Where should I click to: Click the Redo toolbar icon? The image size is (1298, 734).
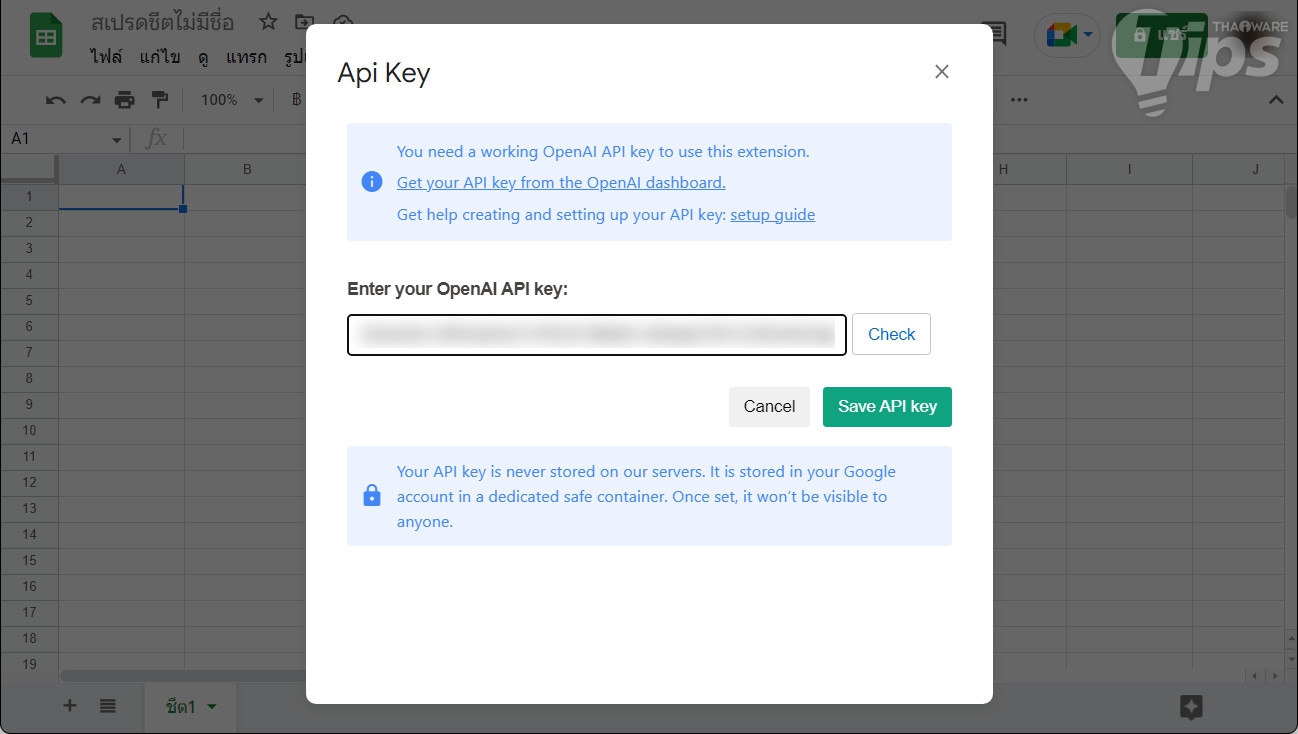(x=90, y=100)
